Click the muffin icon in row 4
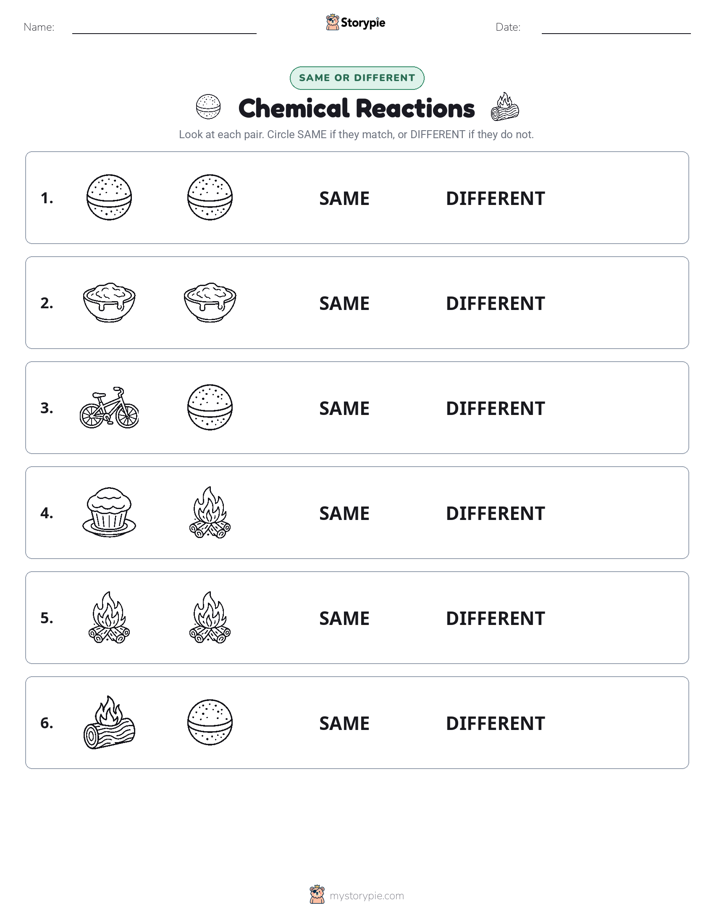Viewport: 714px width, 924px height. point(109,512)
